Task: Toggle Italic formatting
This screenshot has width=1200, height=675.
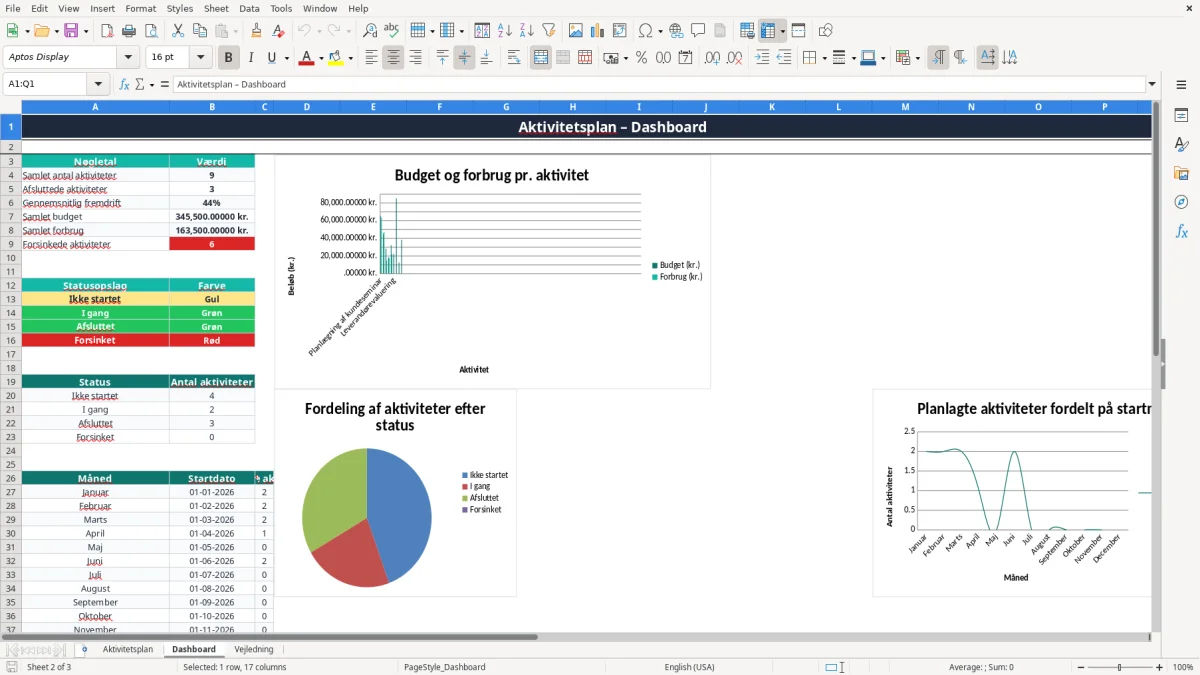Action: pyautogui.click(x=251, y=58)
